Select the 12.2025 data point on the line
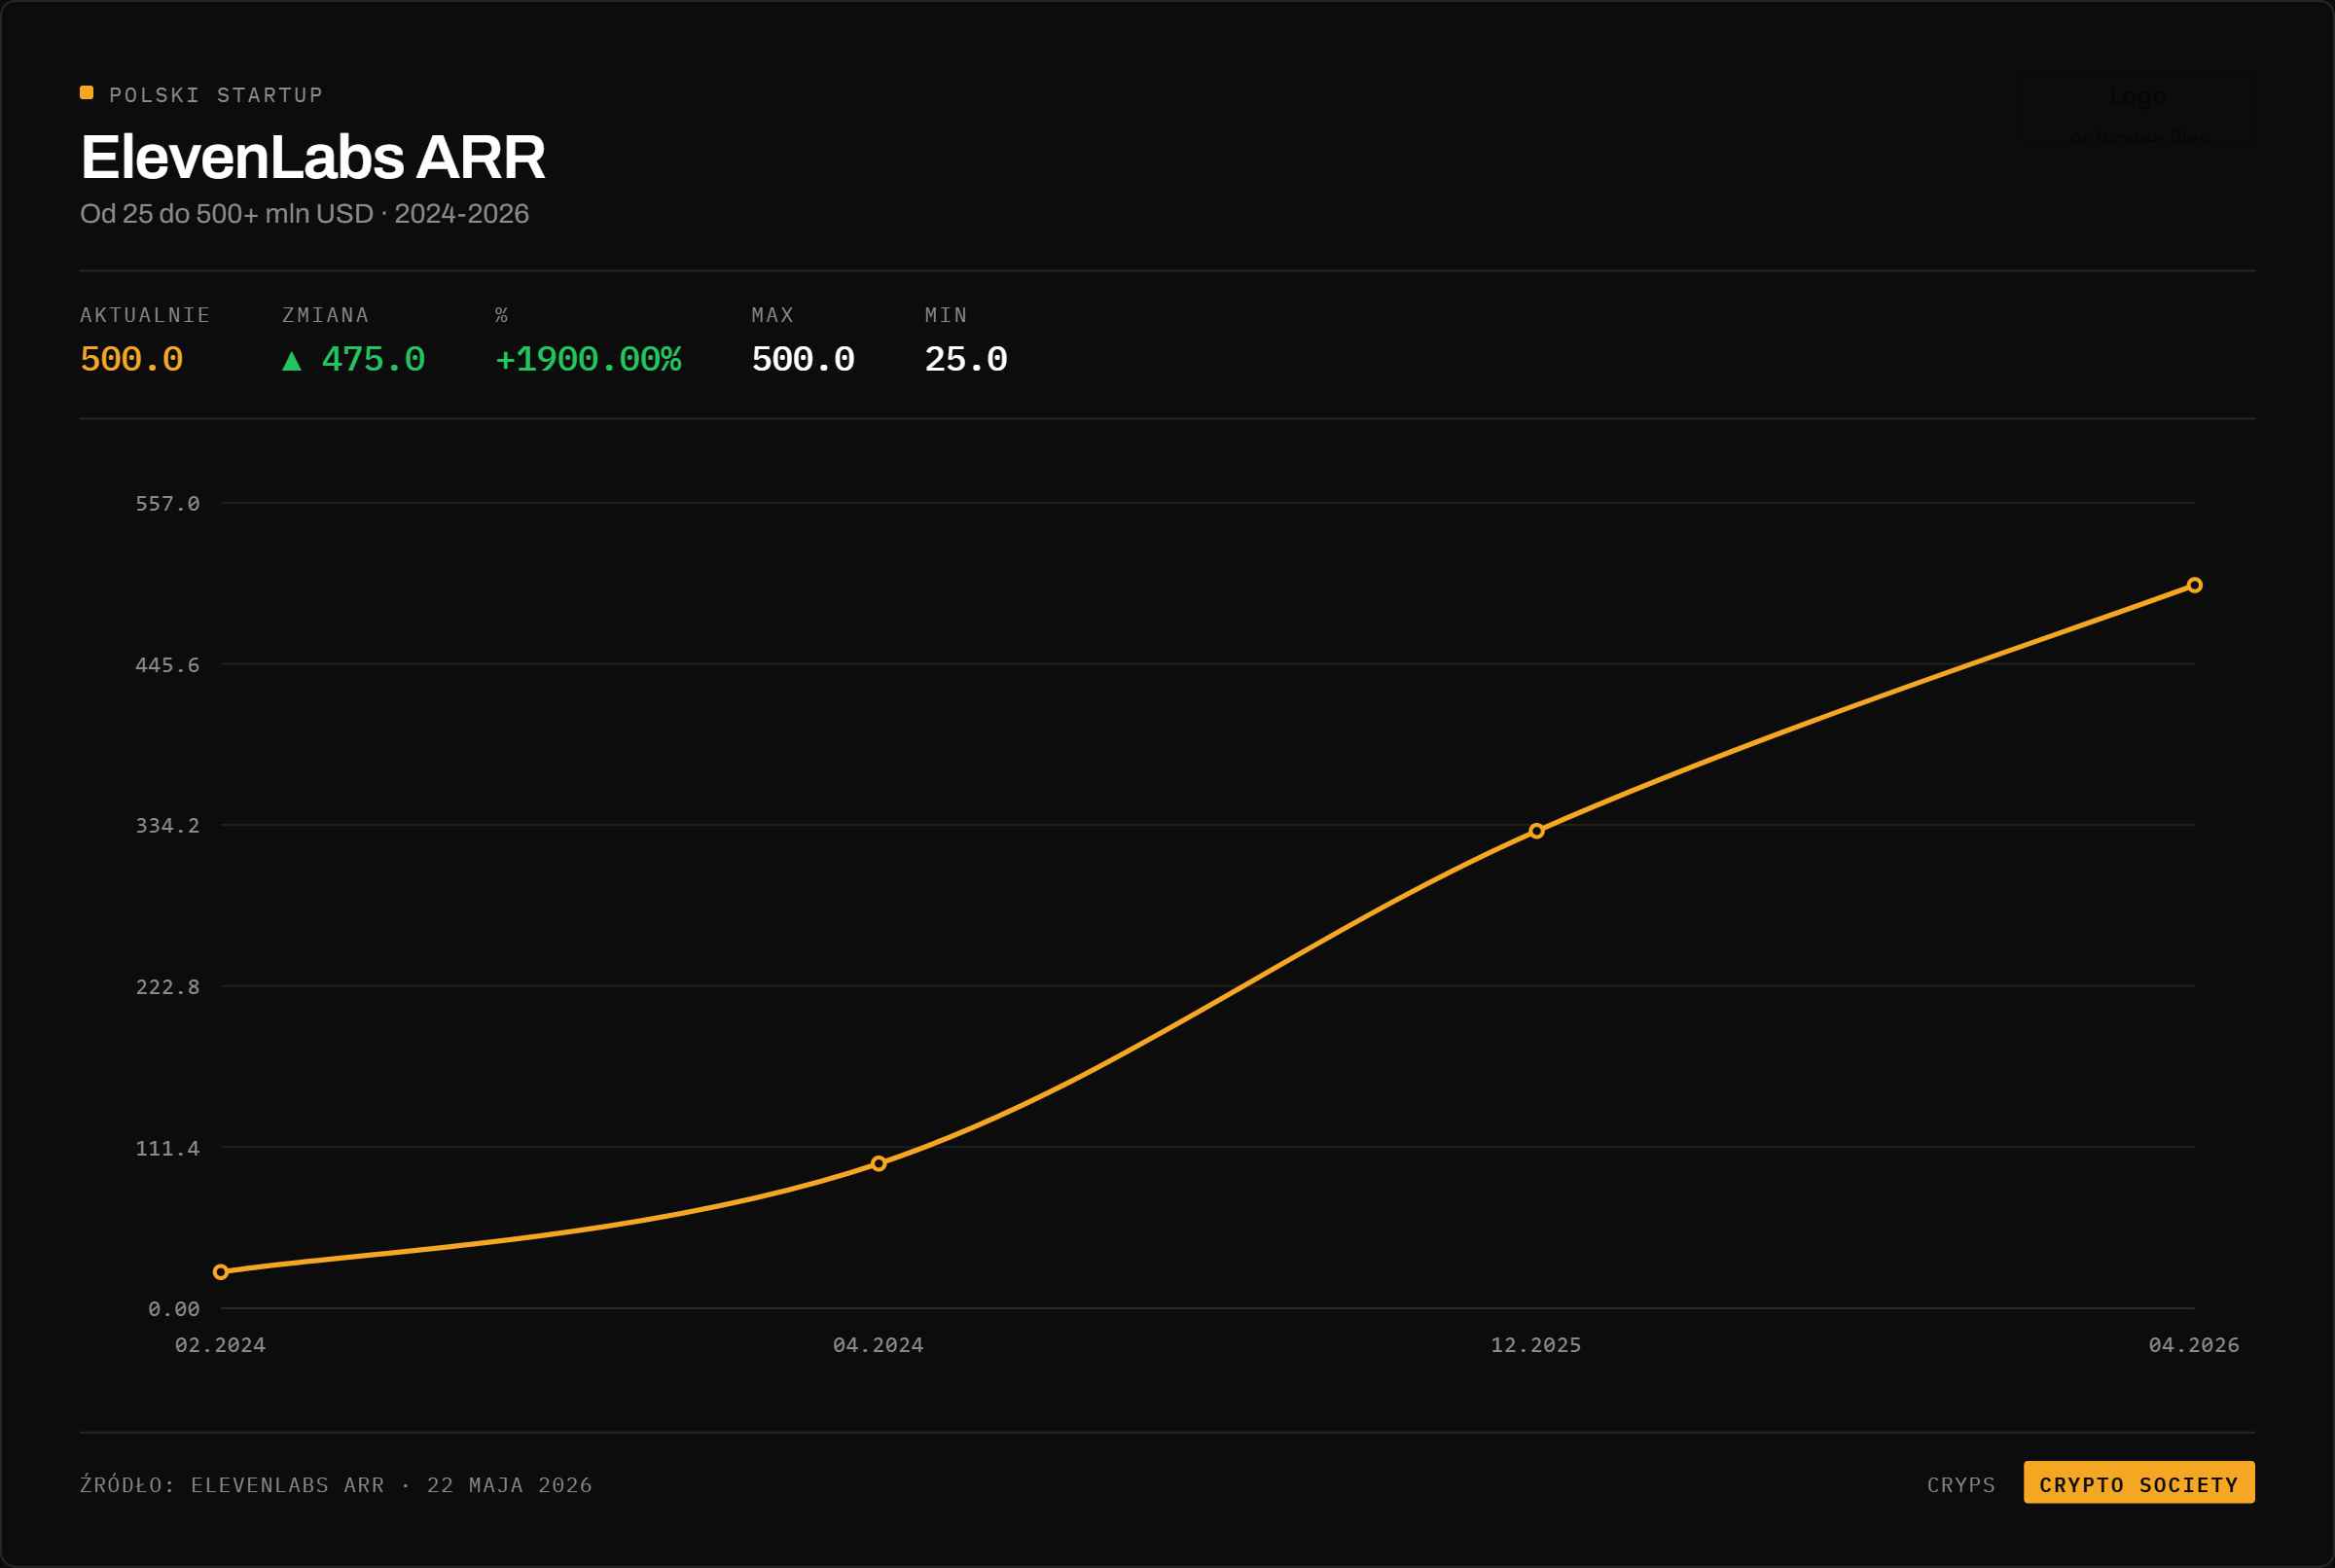 1536,831
